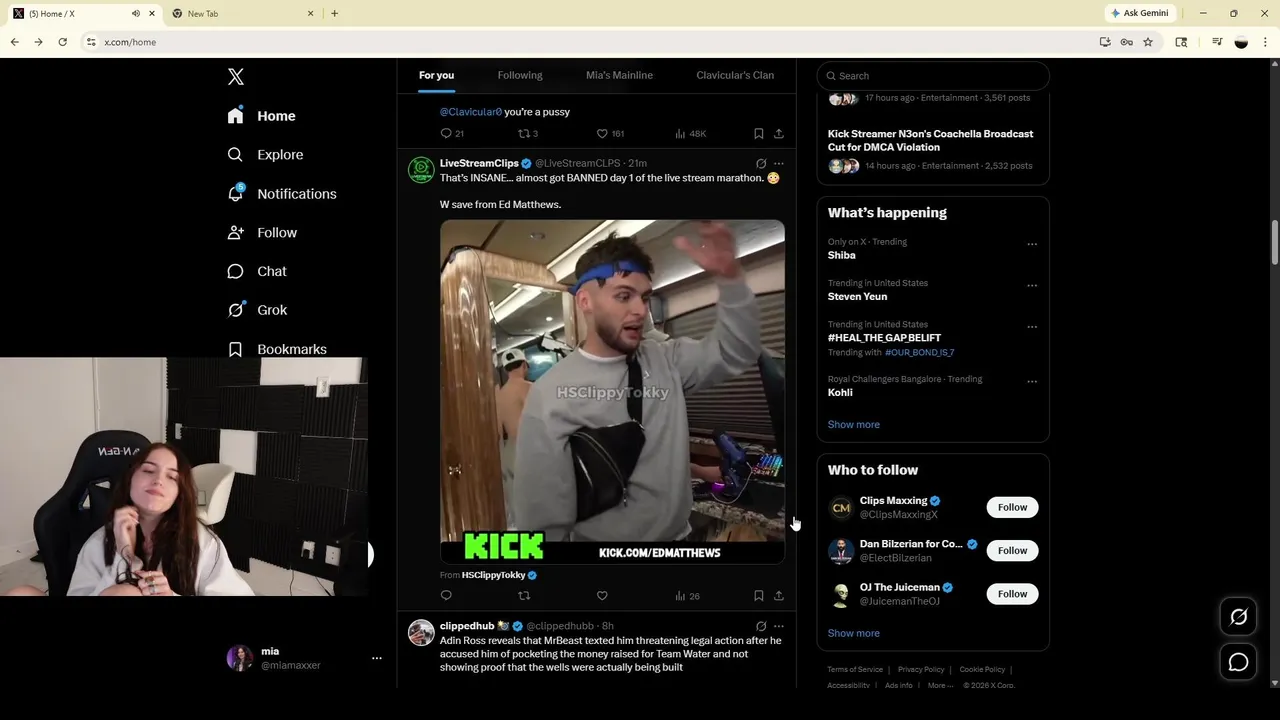Like the LiveStreamClips post
Viewport: 1280px width, 720px height.
point(602,596)
